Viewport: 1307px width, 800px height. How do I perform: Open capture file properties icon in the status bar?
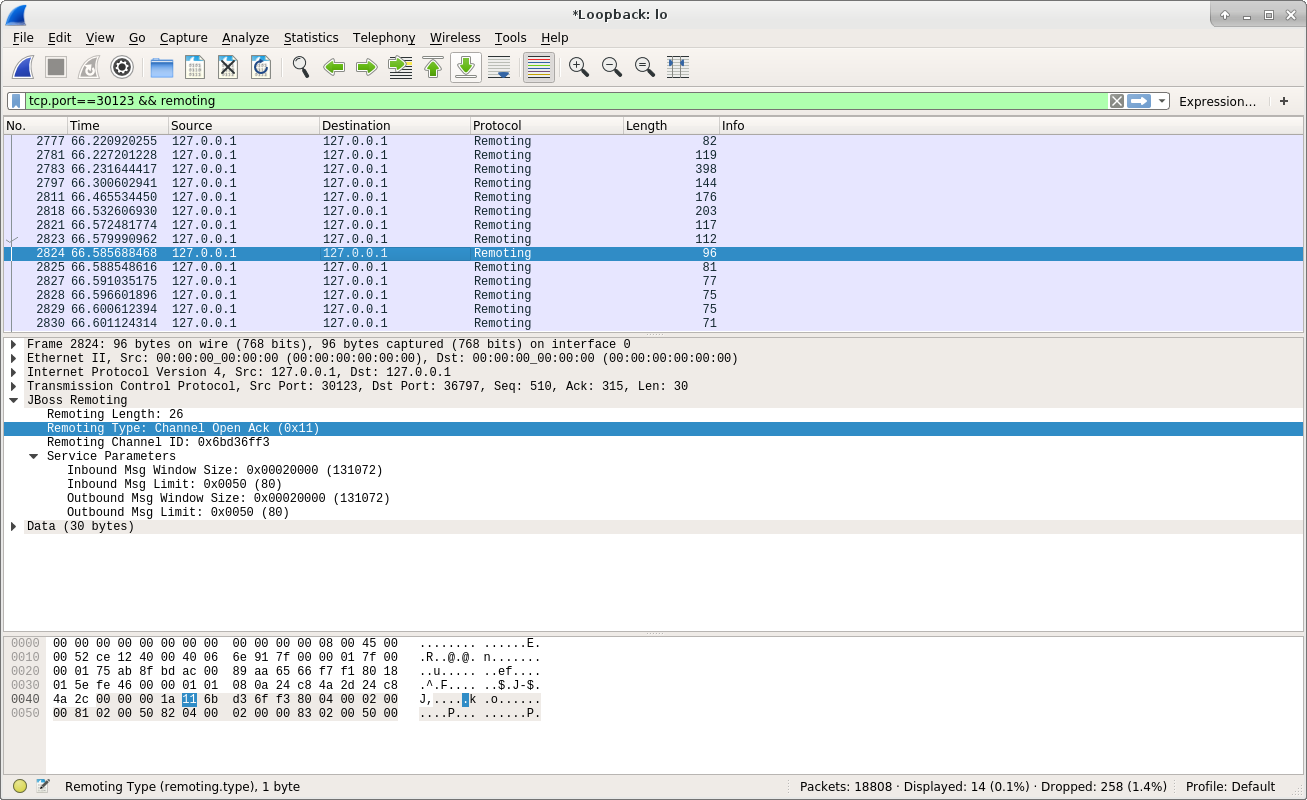pos(43,786)
